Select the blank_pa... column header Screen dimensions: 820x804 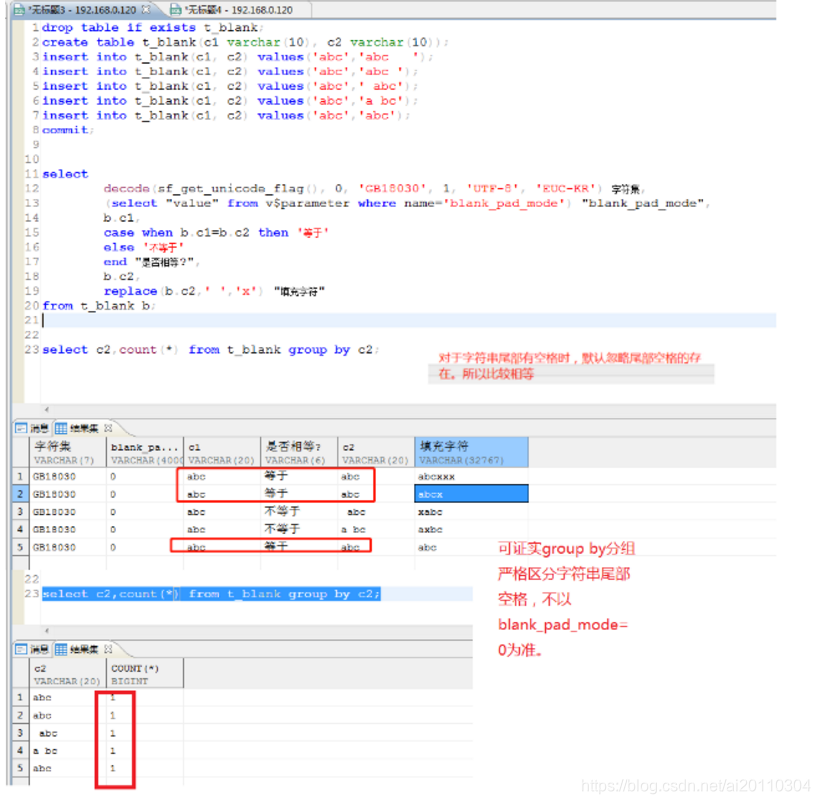coord(145,452)
